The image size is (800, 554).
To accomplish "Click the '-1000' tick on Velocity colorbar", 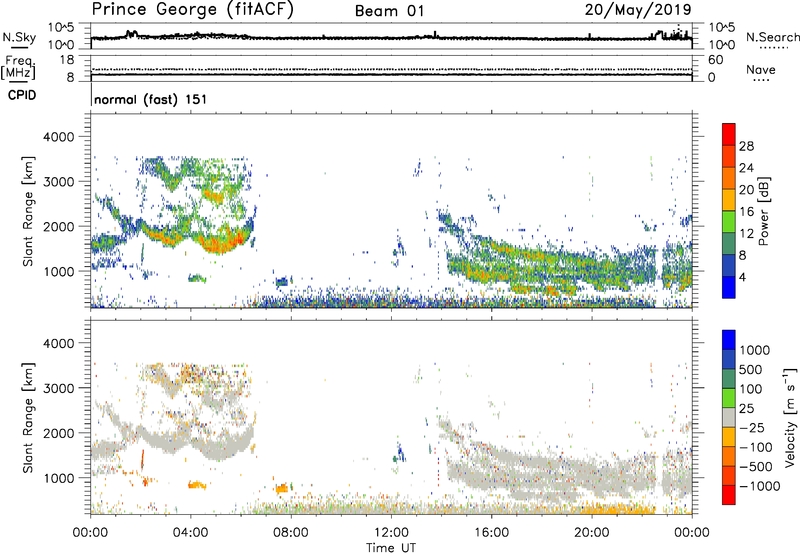I will [x=759, y=486].
